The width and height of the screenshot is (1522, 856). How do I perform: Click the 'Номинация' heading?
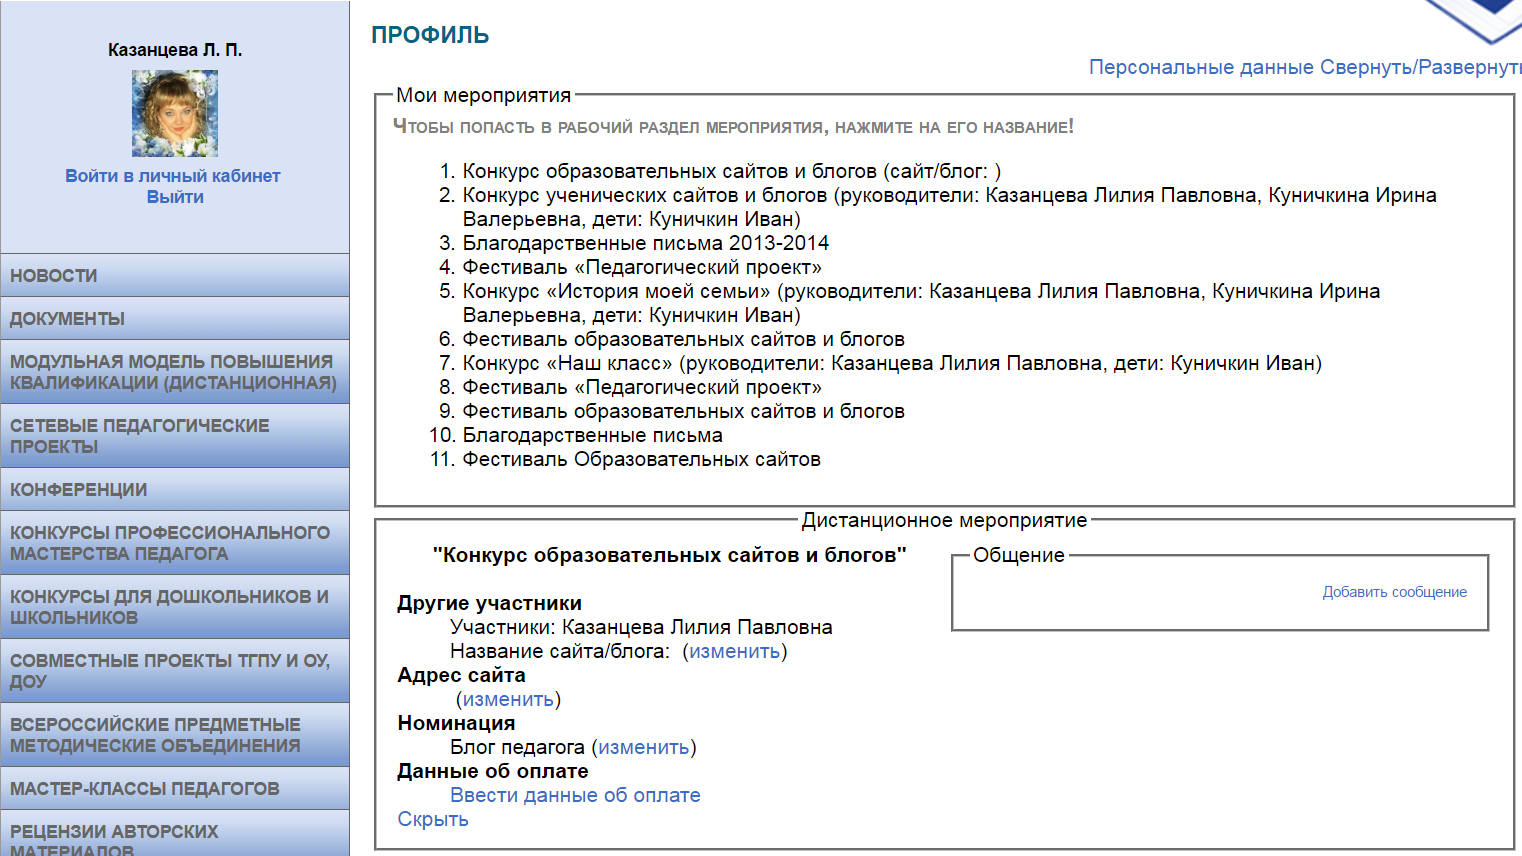point(456,723)
